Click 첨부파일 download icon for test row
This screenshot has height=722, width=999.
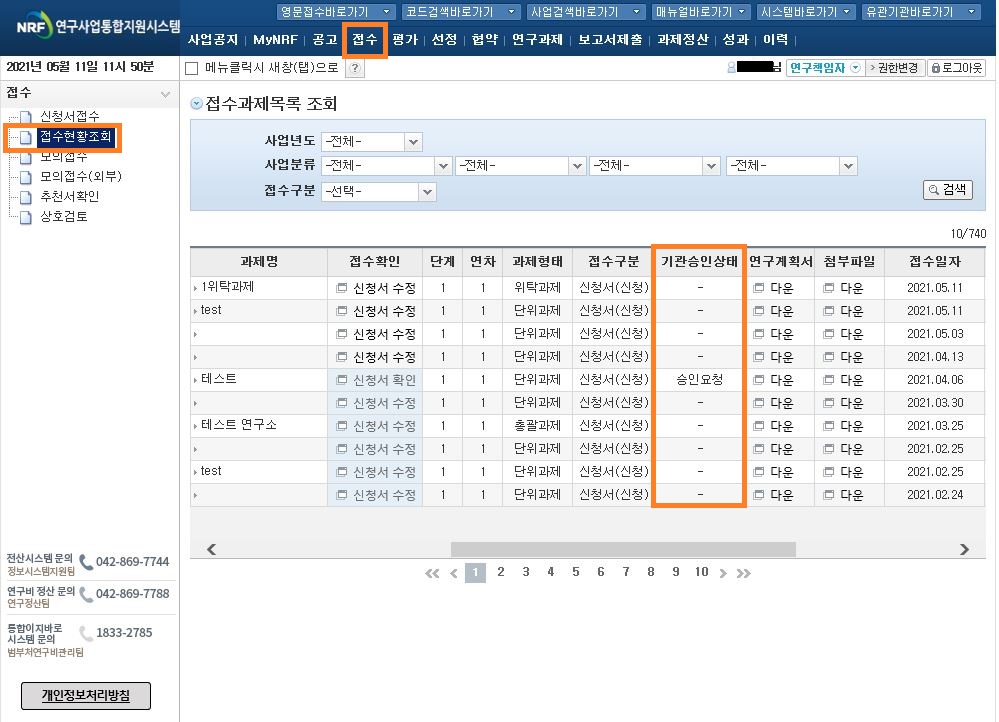tap(828, 310)
